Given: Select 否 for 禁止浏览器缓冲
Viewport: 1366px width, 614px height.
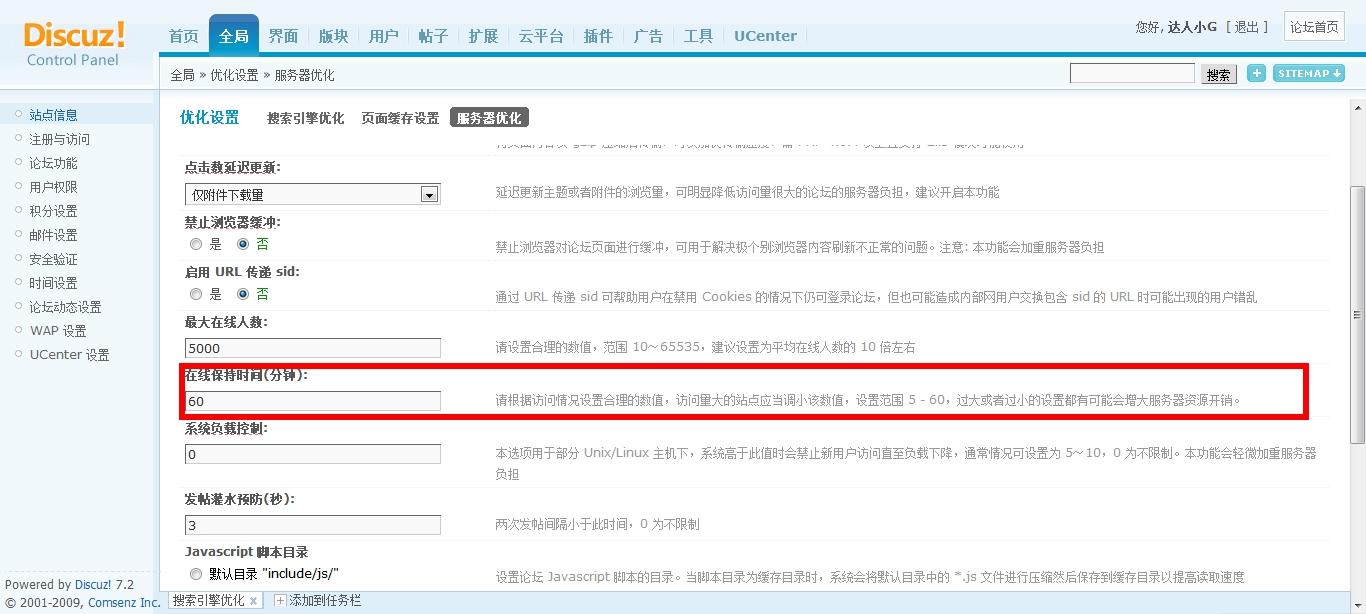Looking at the screenshot, I should [243, 244].
